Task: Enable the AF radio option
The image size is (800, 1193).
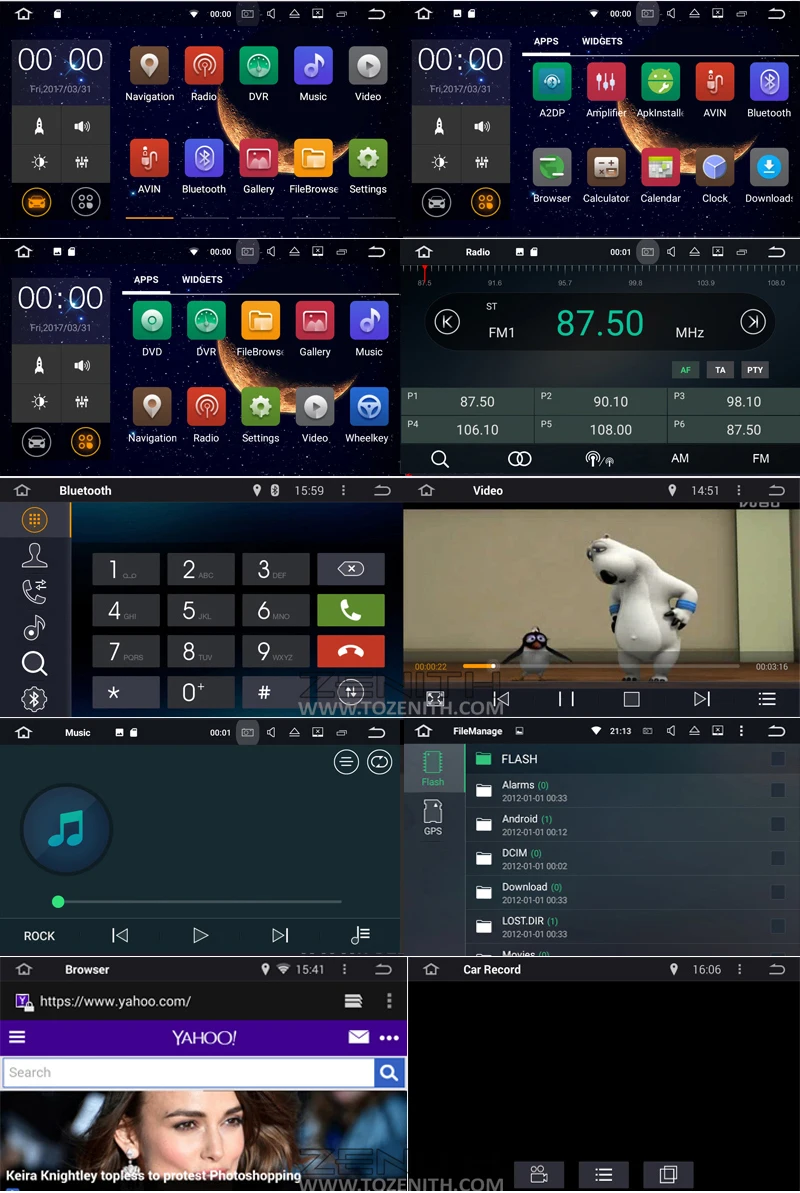Action: point(685,370)
